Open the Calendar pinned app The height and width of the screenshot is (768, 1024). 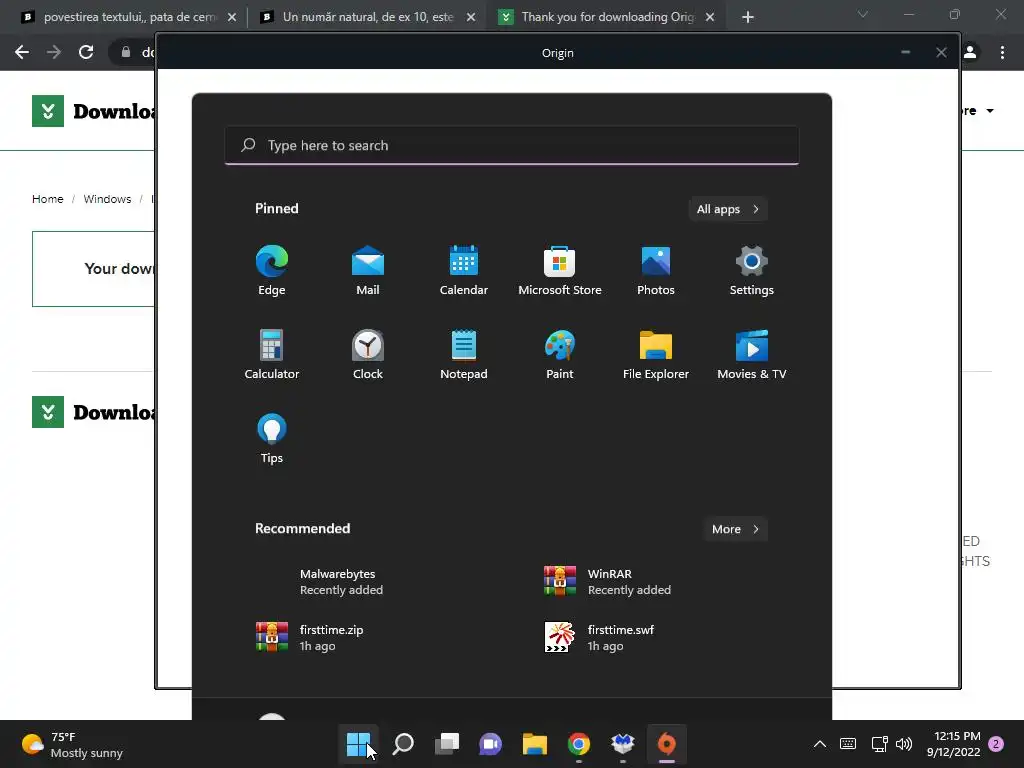[464, 271]
